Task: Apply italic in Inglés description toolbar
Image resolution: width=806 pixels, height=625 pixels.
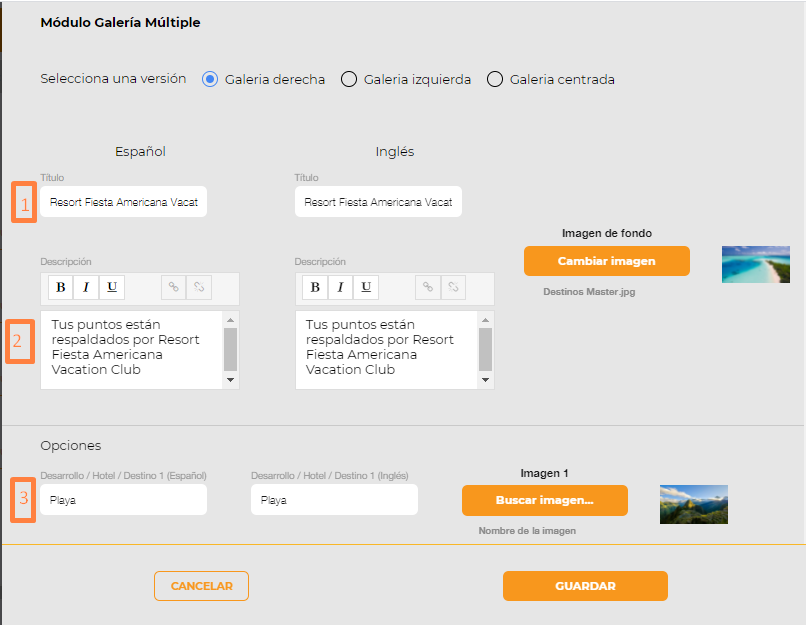Action: (x=340, y=287)
